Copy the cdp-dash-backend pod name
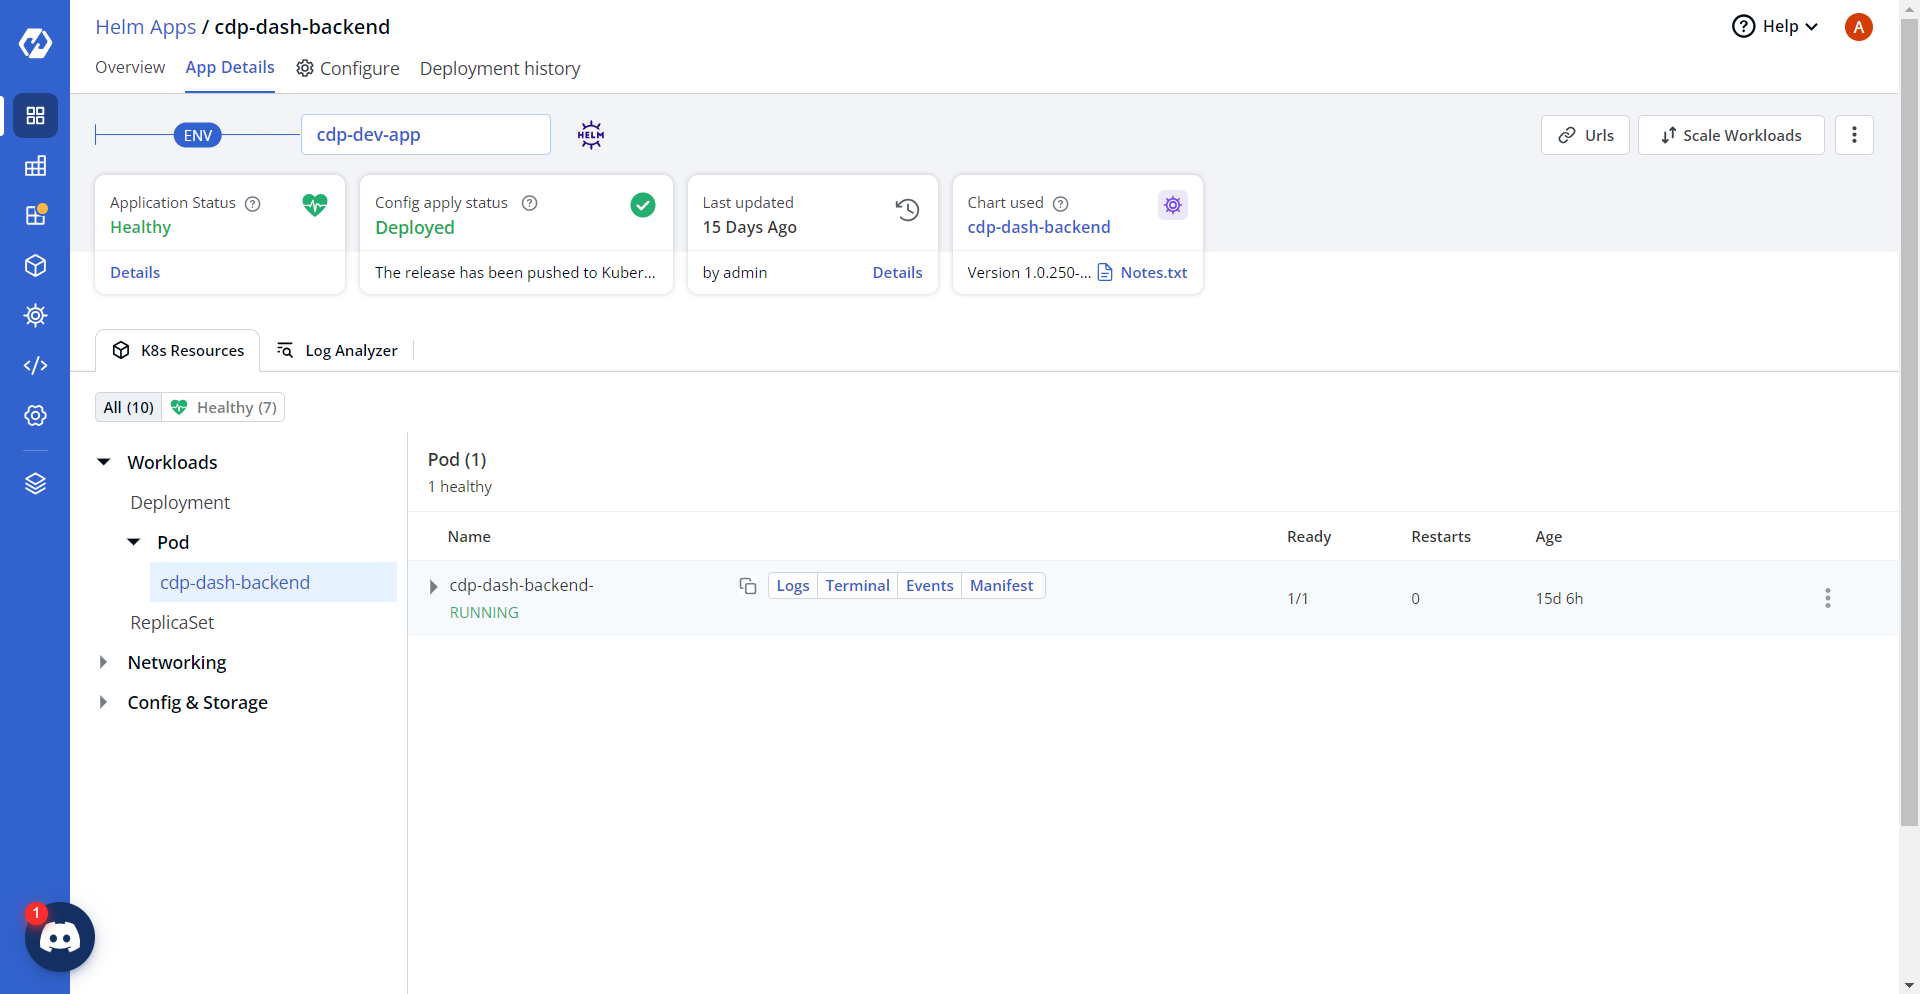This screenshot has width=1920, height=994. (x=747, y=586)
